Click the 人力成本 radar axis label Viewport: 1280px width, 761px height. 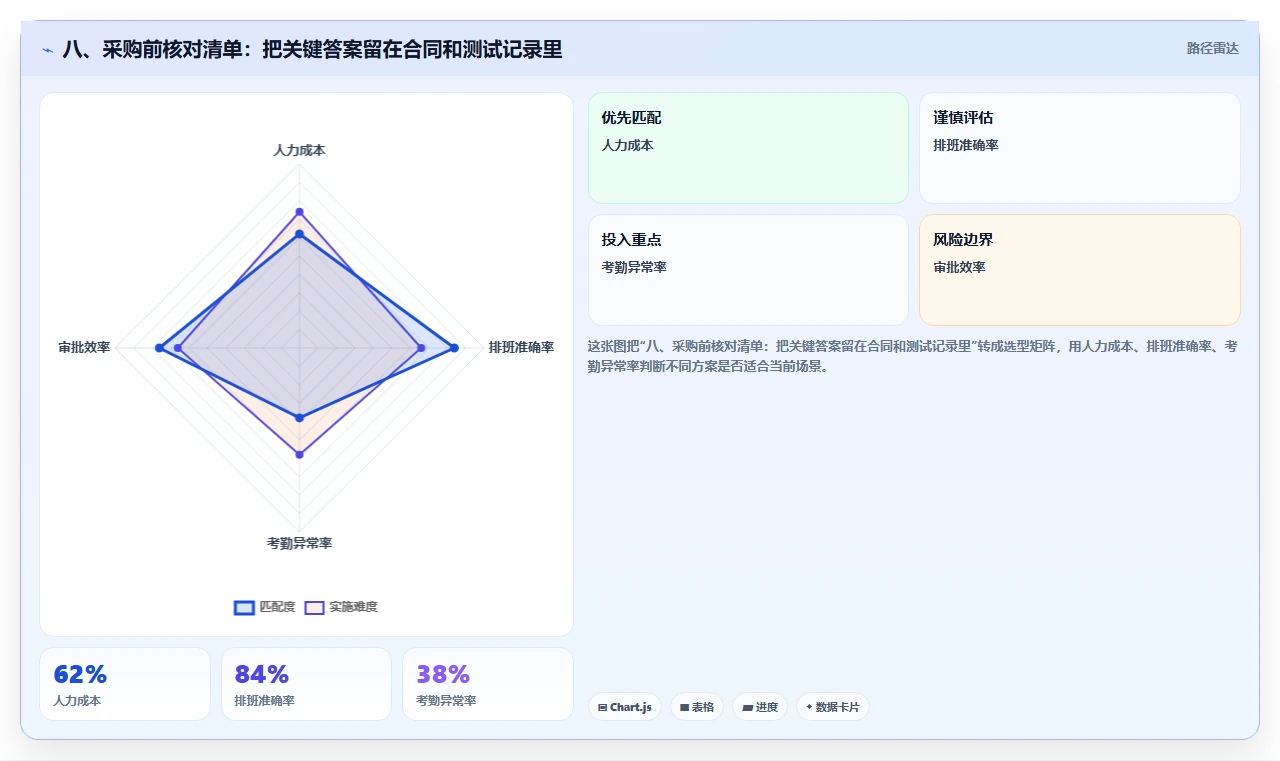pos(299,150)
